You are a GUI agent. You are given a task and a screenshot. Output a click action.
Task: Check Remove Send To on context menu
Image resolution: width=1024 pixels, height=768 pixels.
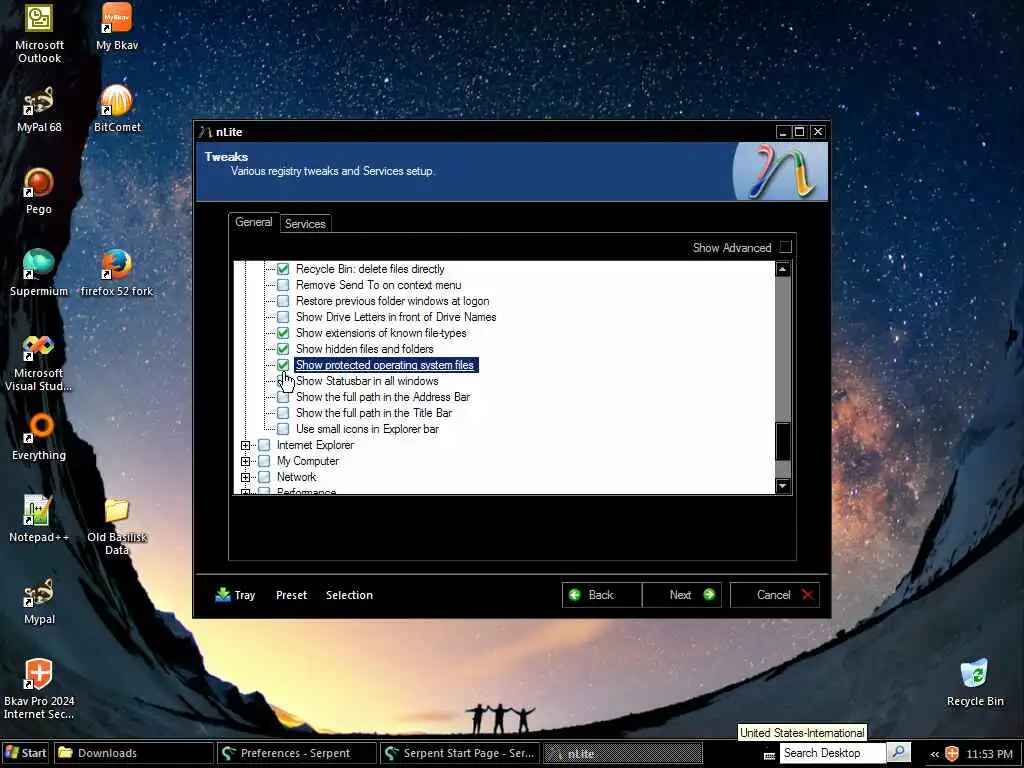point(283,285)
